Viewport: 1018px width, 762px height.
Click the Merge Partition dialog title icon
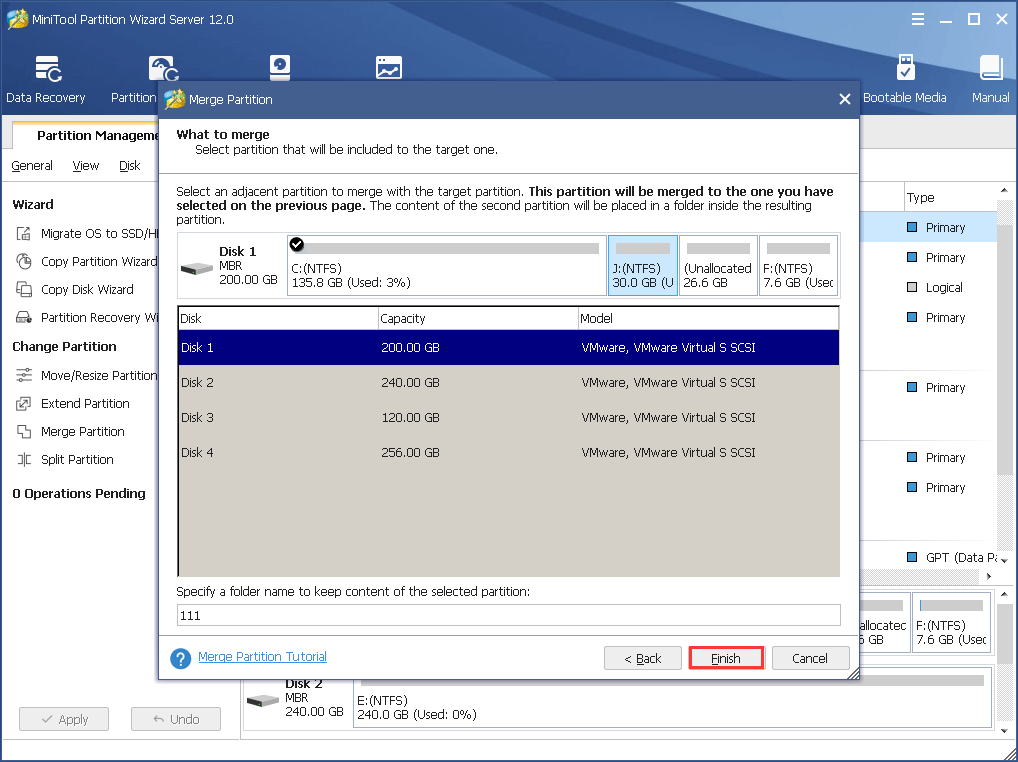point(174,99)
